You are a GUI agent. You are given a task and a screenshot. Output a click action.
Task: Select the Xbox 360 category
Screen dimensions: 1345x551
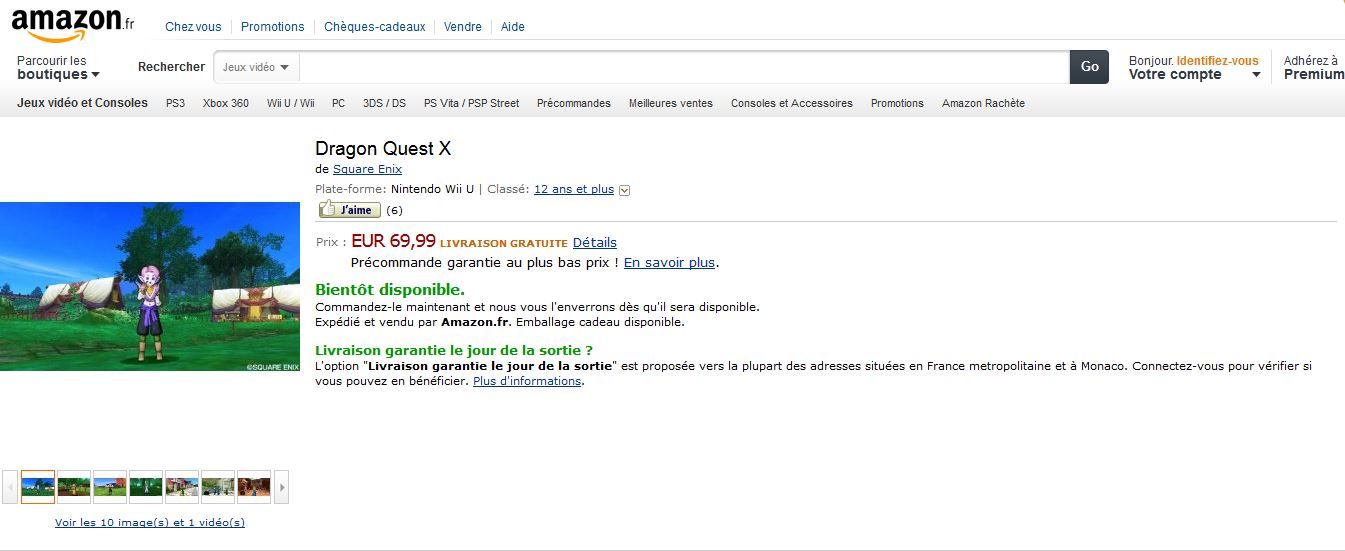tap(226, 103)
